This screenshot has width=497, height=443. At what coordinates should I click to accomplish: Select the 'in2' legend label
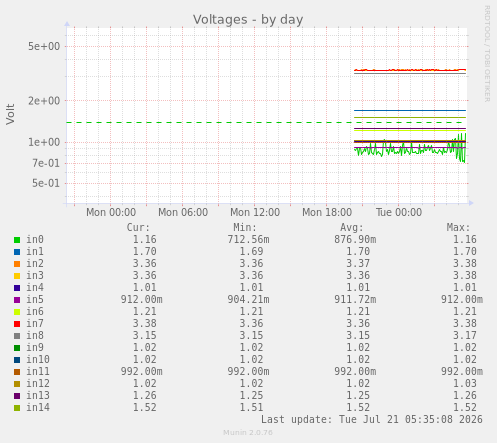coord(35,263)
